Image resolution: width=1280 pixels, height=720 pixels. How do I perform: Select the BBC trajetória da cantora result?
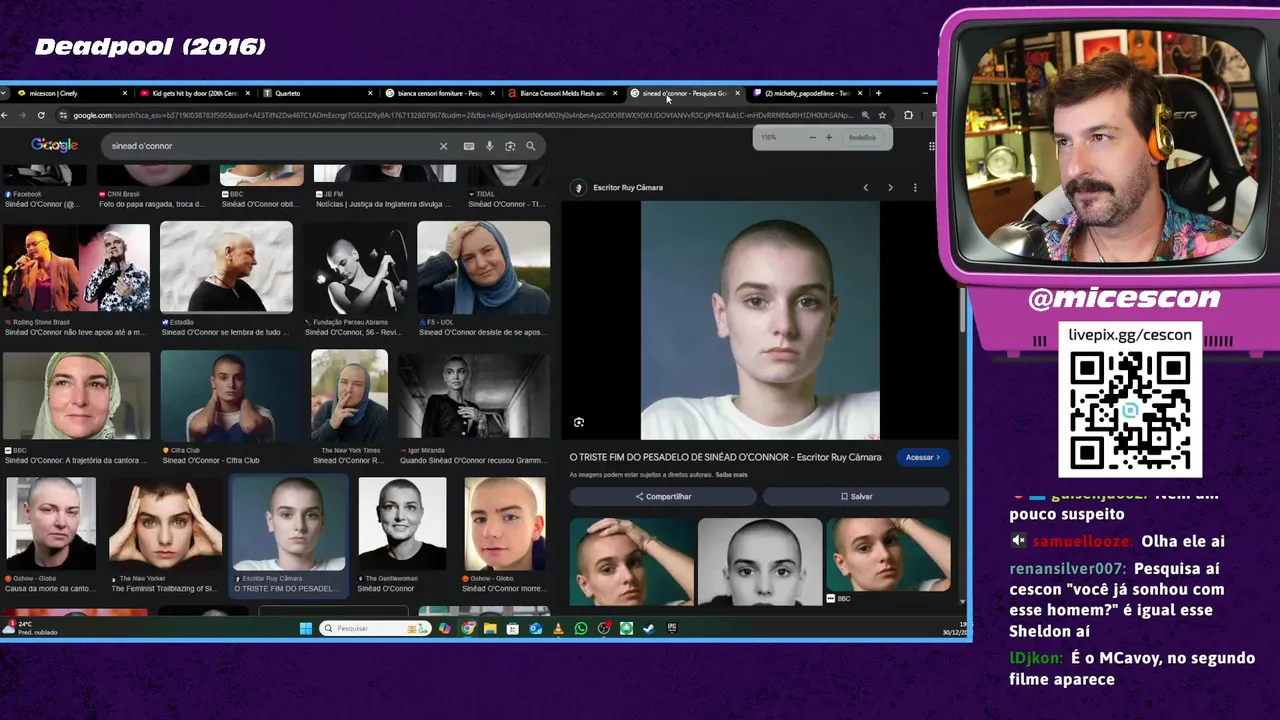tap(76, 396)
